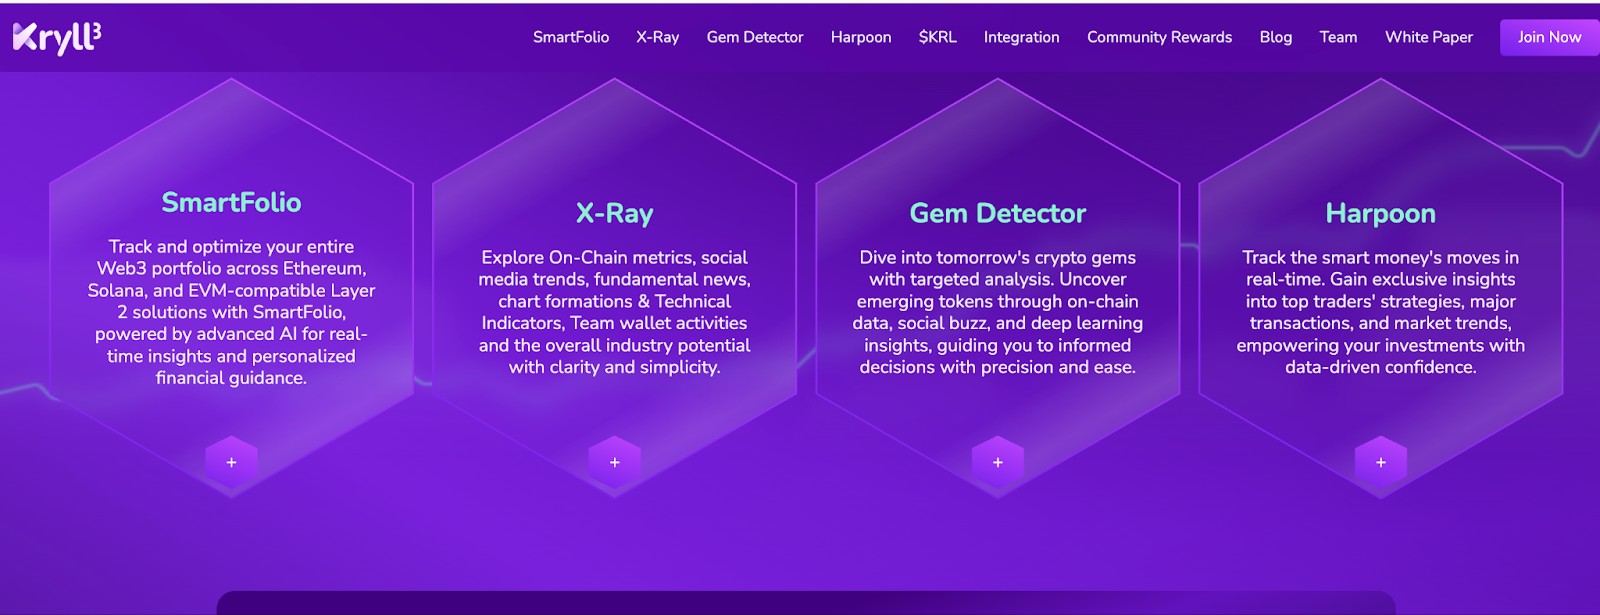Open the Team link
1600x615 pixels.
1338,37
